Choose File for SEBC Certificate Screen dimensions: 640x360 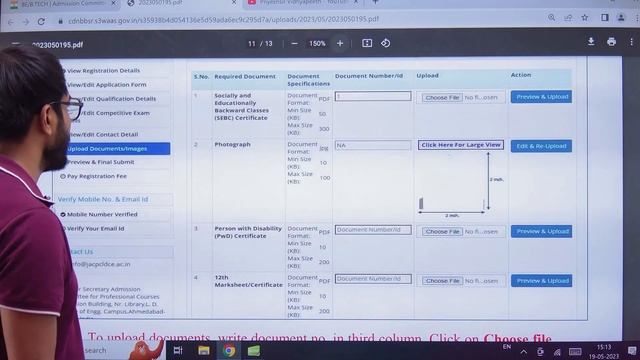(x=442, y=98)
